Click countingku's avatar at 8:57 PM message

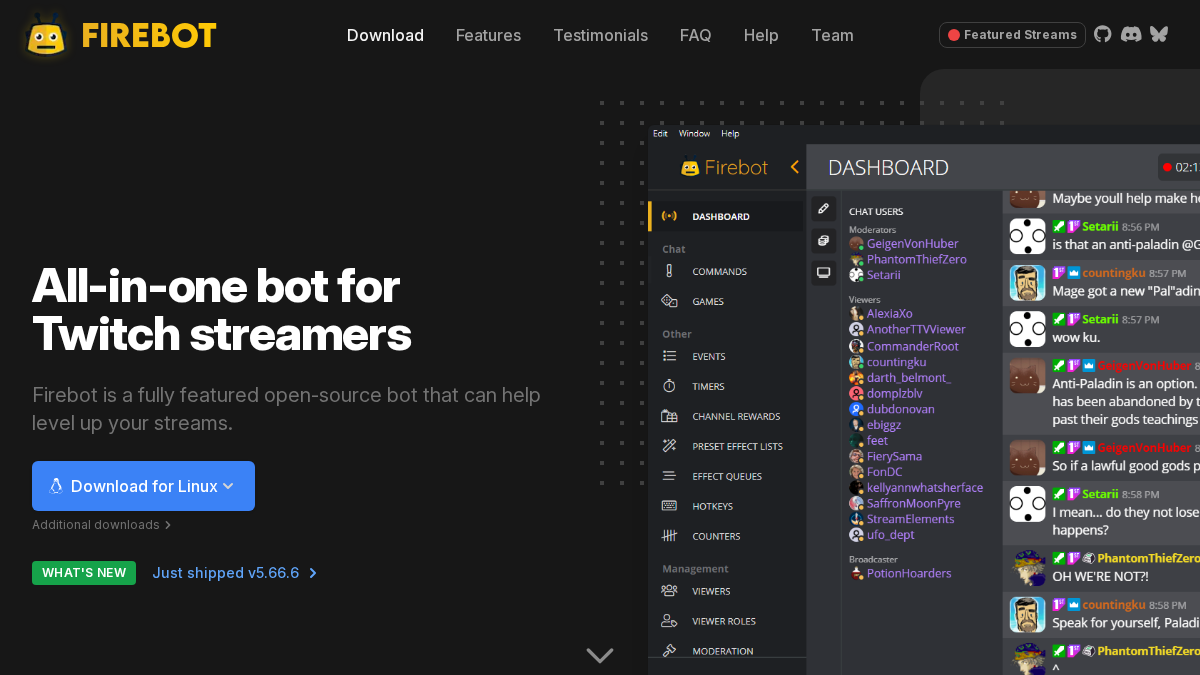click(x=1027, y=283)
